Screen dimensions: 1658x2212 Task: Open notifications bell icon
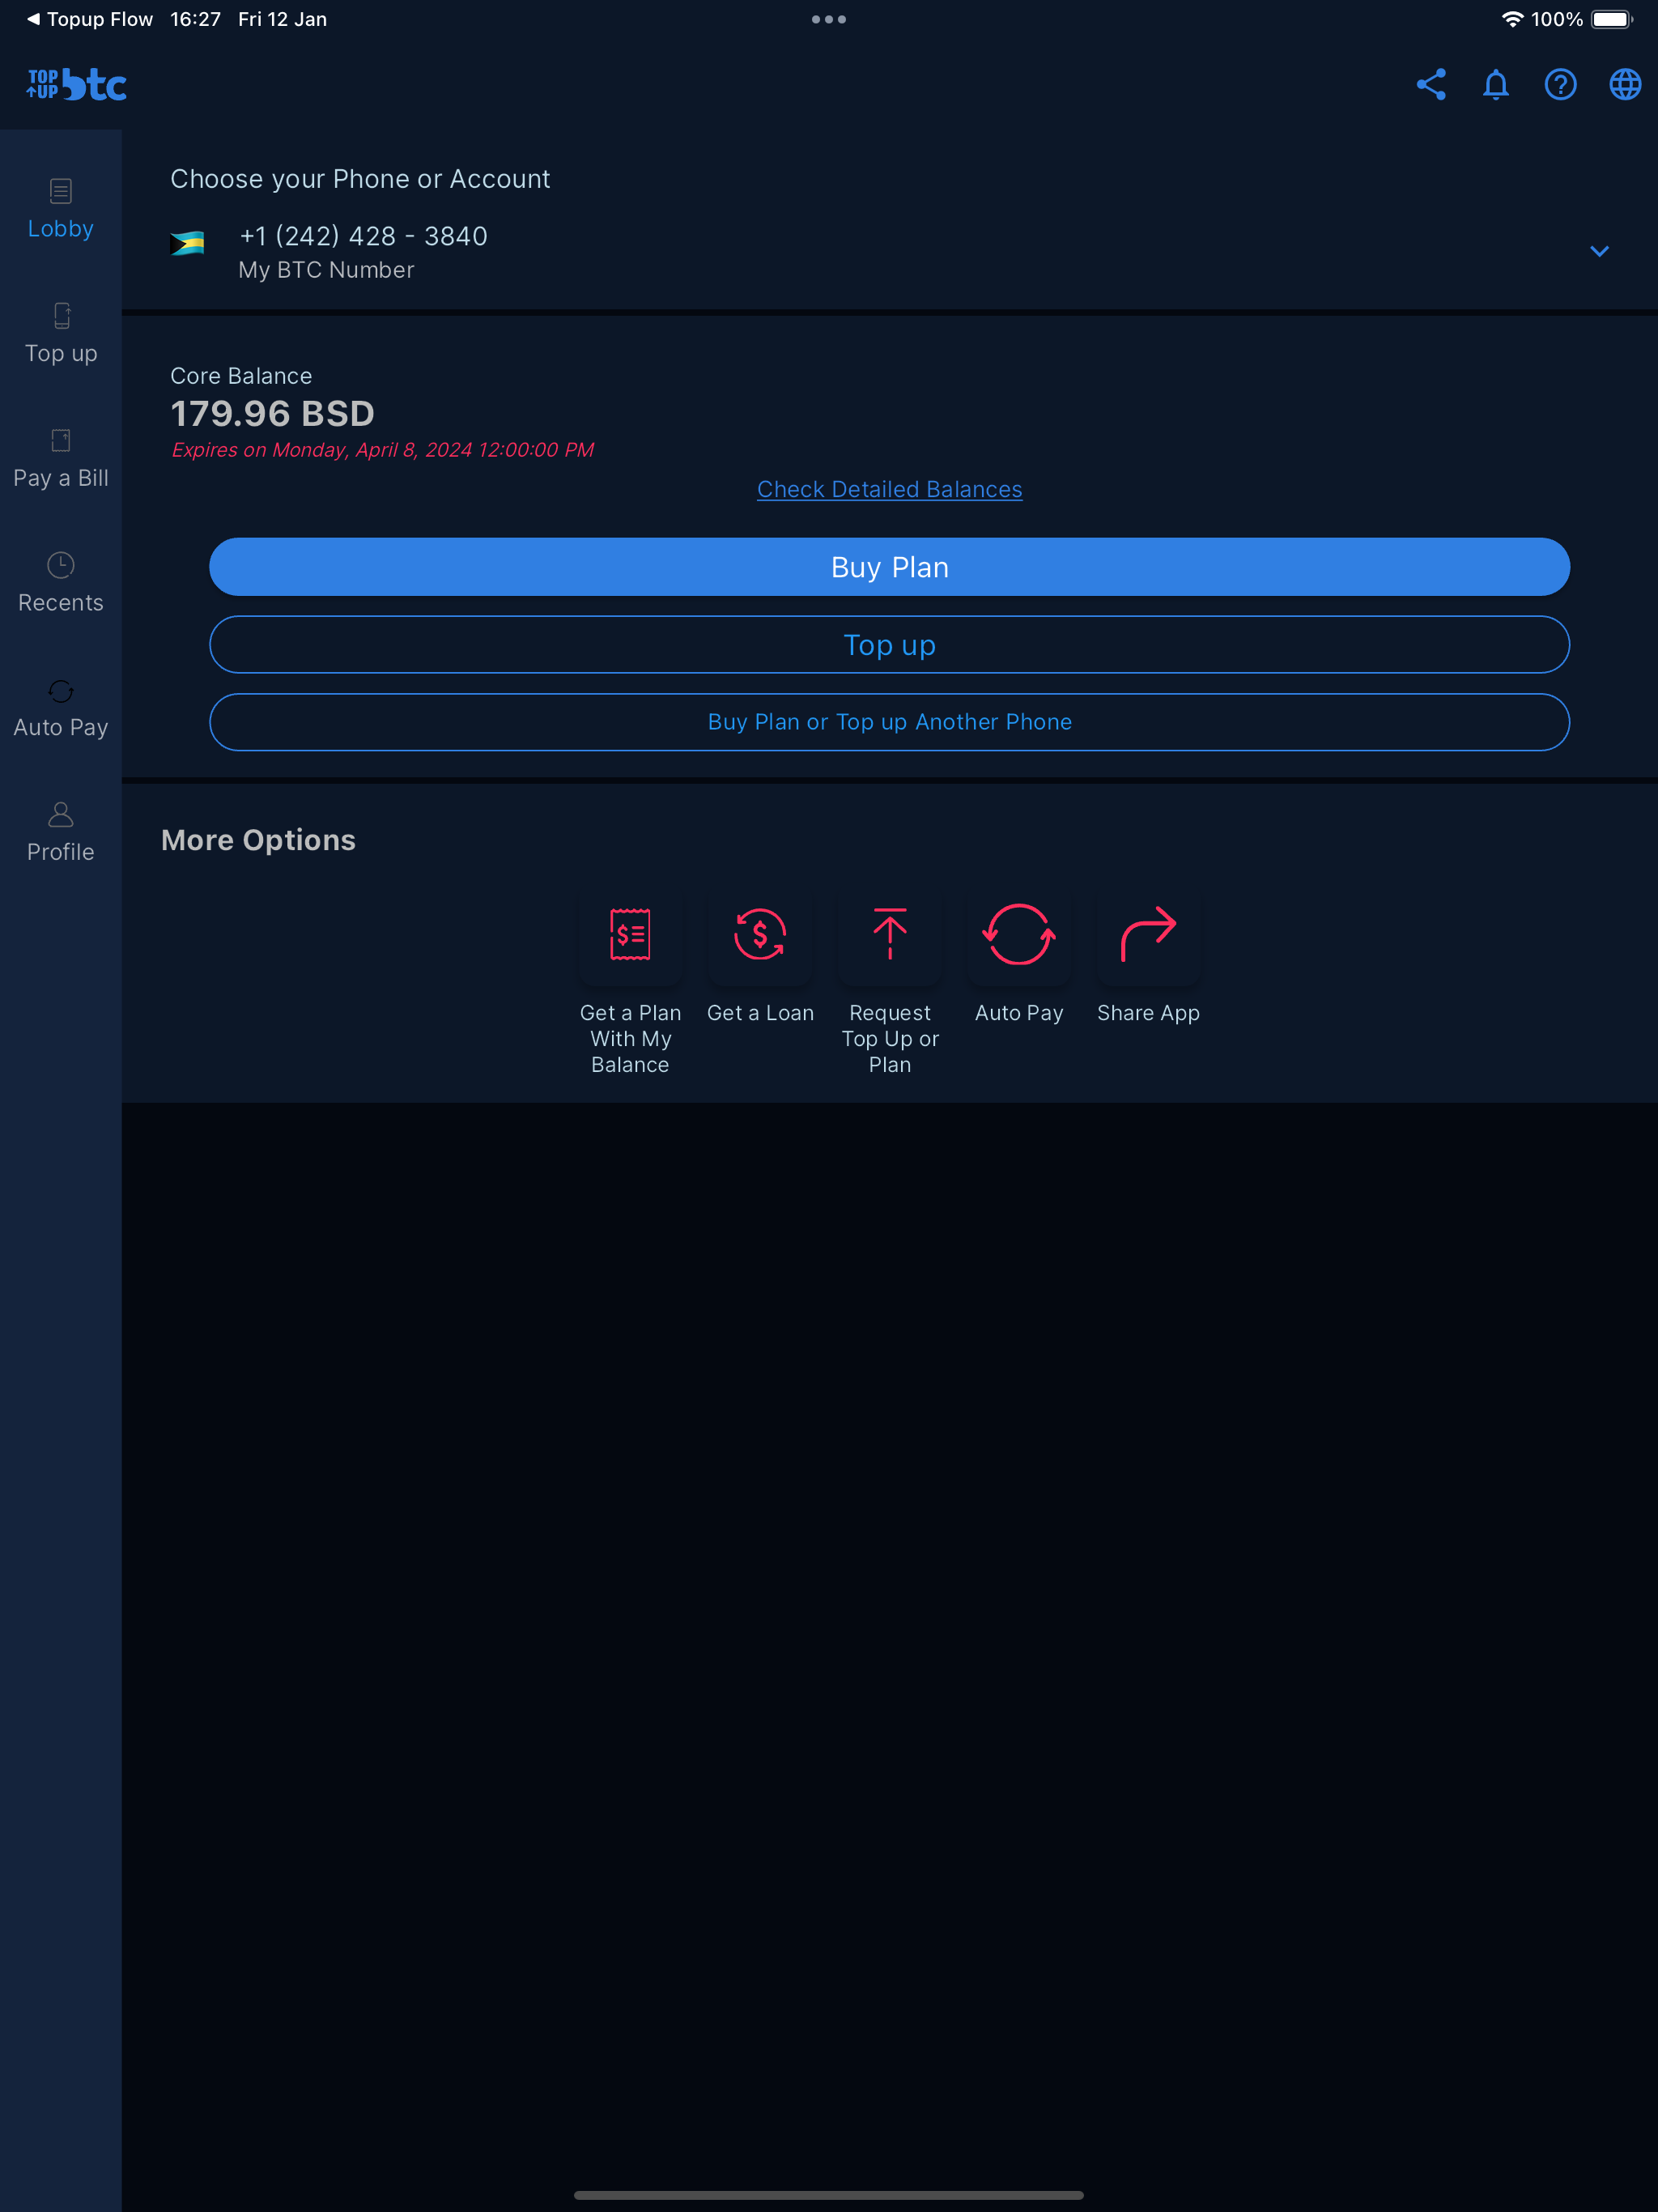coord(1496,85)
